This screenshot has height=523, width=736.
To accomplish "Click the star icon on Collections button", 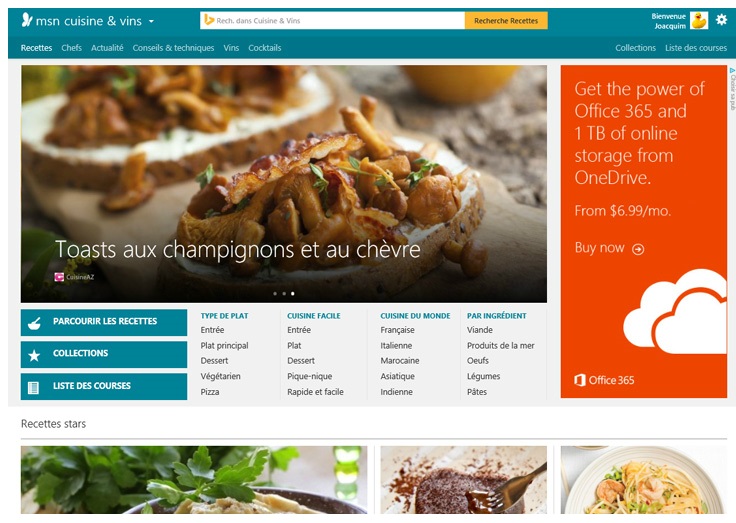I will pyautogui.click(x=34, y=355).
